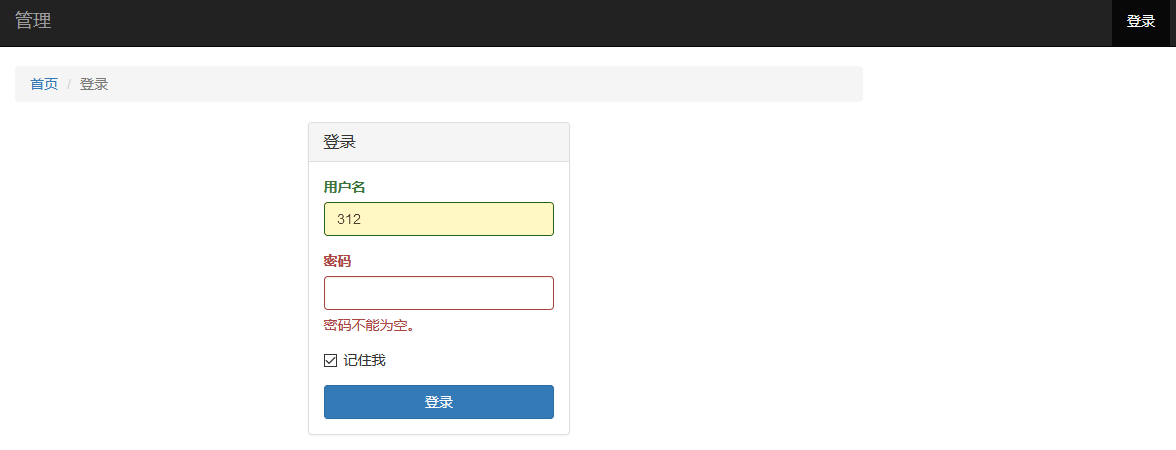Click the green 用户名 field label
The width and height of the screenshot is (1176, 450).
click(344, 187)
